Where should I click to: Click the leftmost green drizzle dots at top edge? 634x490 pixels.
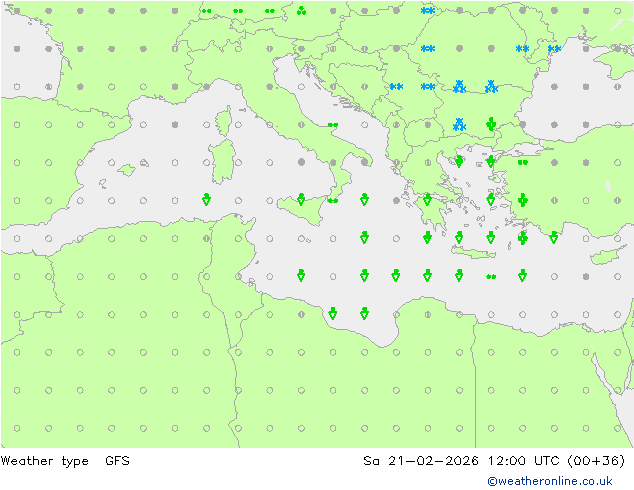click(206, 11)
